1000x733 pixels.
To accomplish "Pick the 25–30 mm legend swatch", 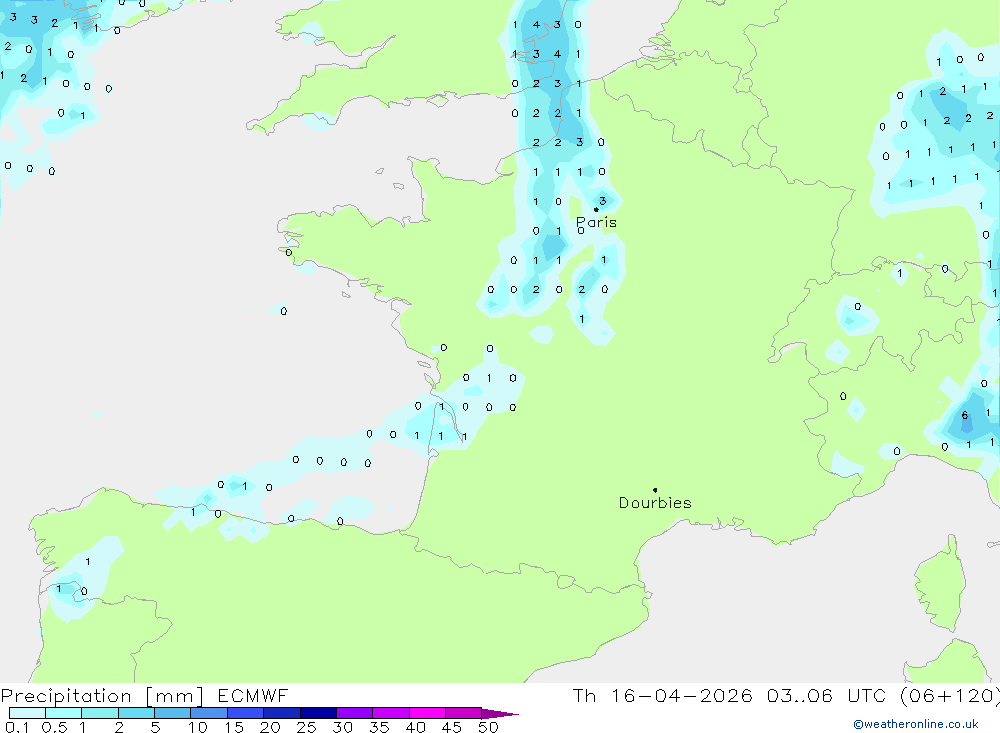I will point(318,713).
